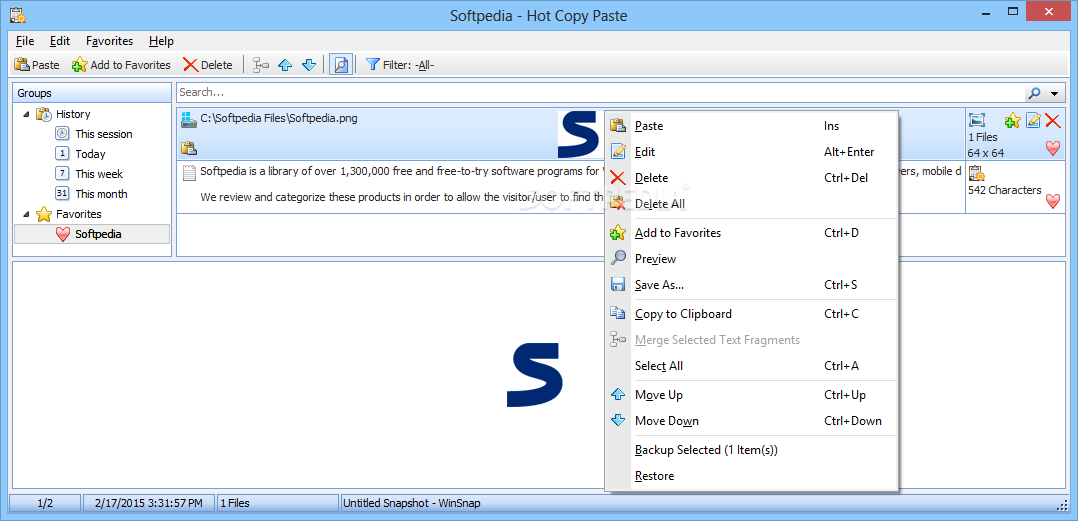Image resolution: width=1078 pixels, height=521 pixels.
Task: Select This session in Groups tree
Action: click(104, 134)
